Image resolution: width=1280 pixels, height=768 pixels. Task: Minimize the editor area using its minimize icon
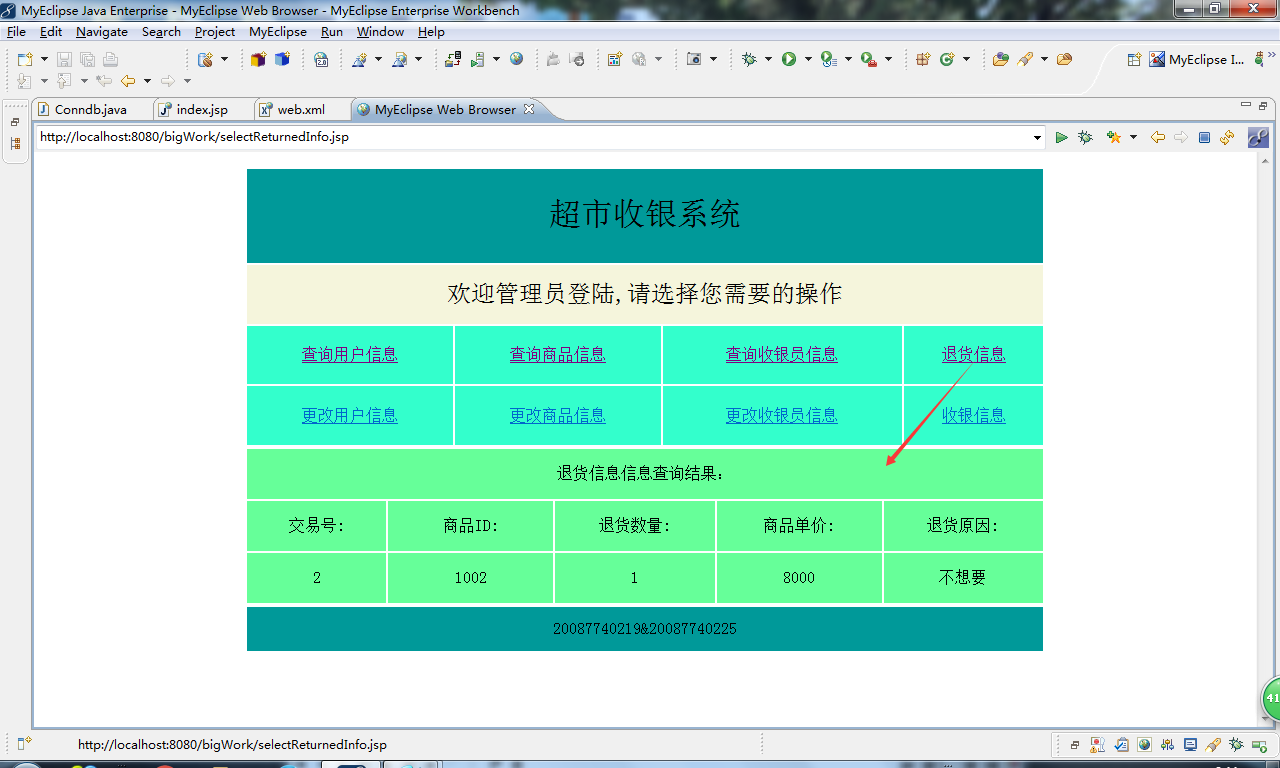pyautogui.click(x=1245, y=105)
